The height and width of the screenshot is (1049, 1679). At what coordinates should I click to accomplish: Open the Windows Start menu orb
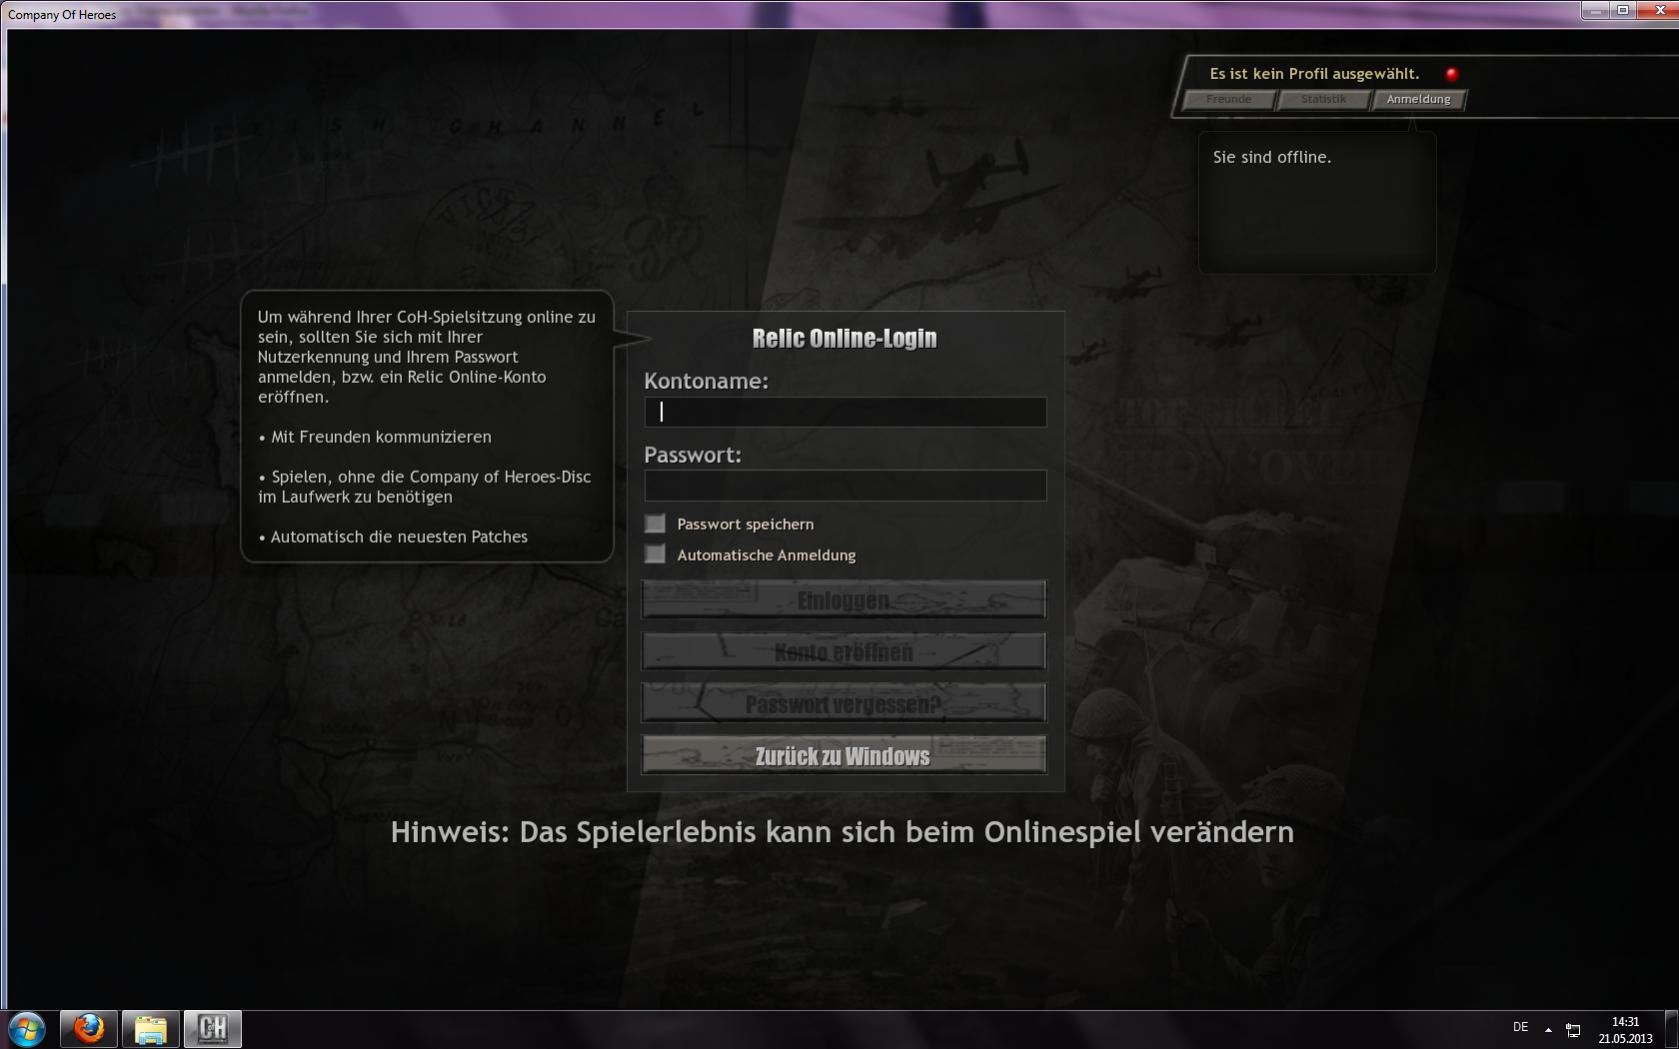[x=27, y=1029]
